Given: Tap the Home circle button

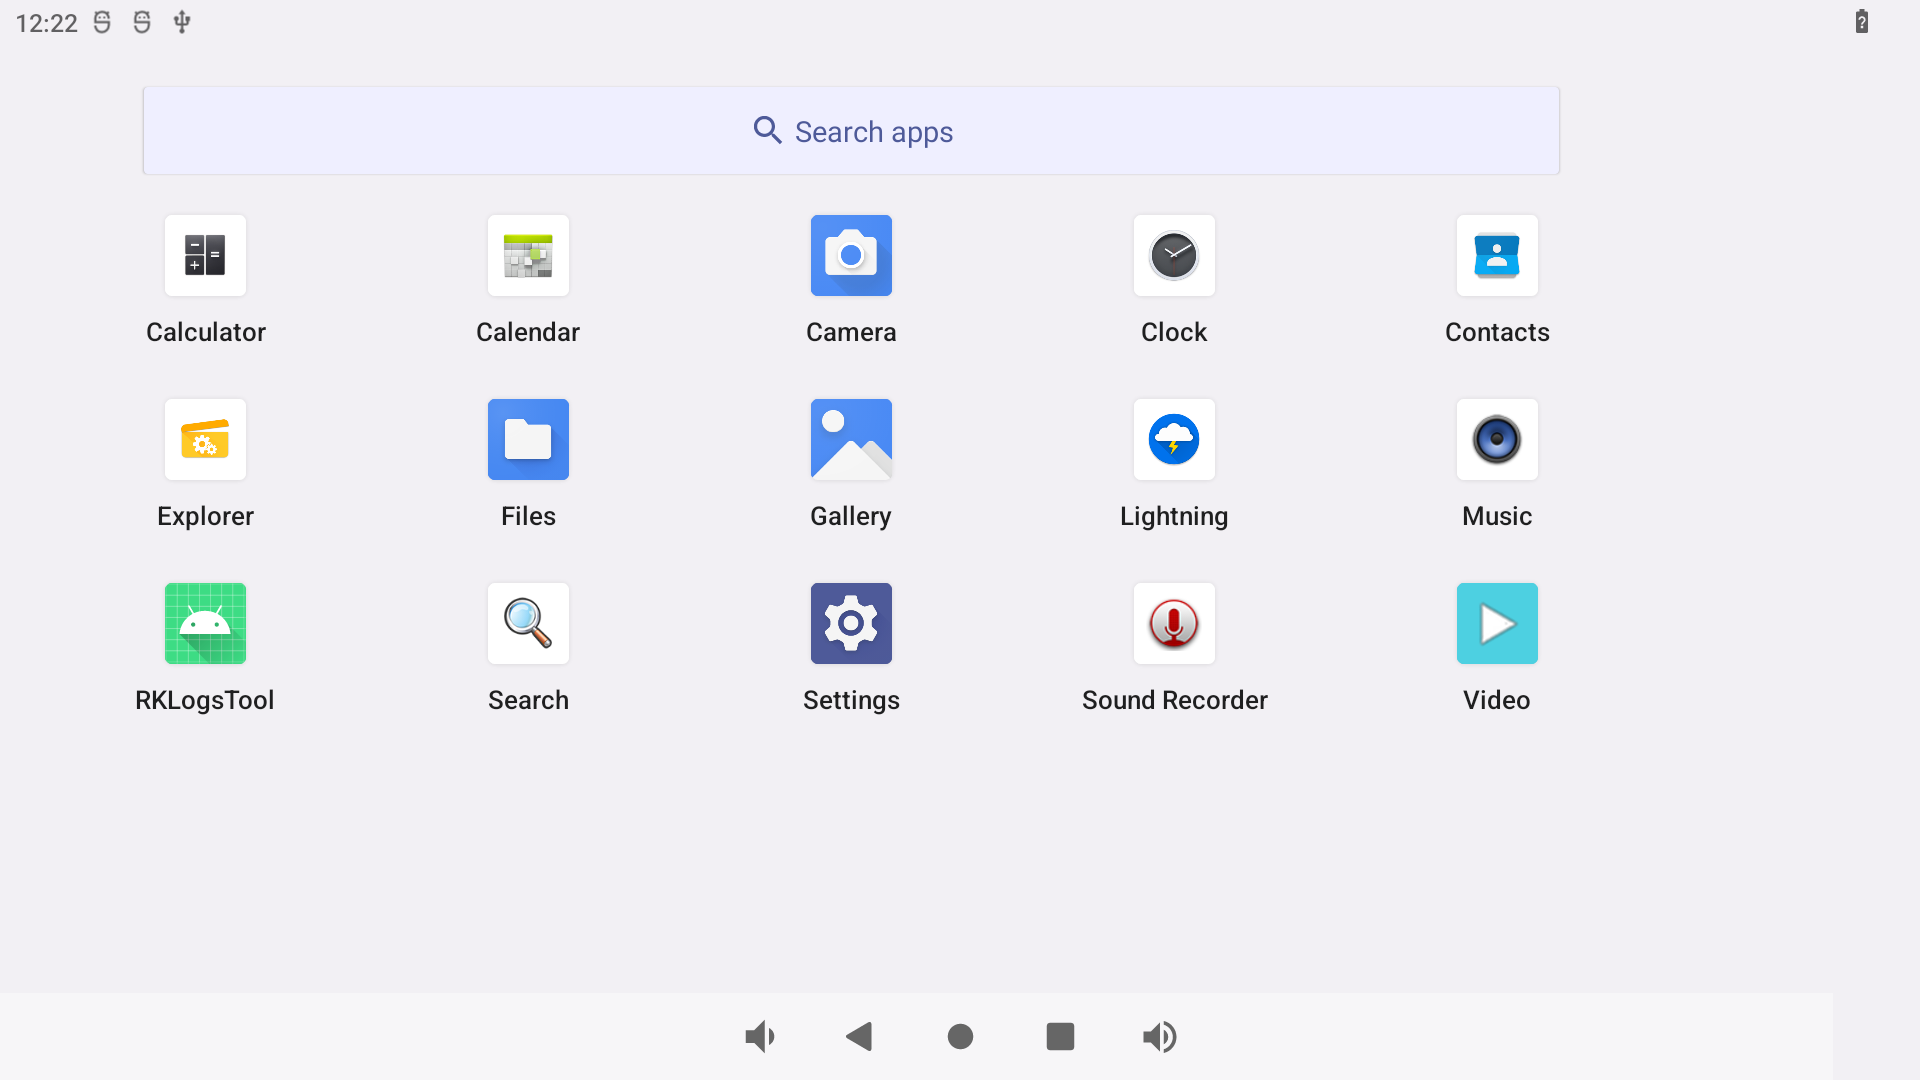Looking at the screenshot, I should pyautogui.click(x=960, y=1037).
